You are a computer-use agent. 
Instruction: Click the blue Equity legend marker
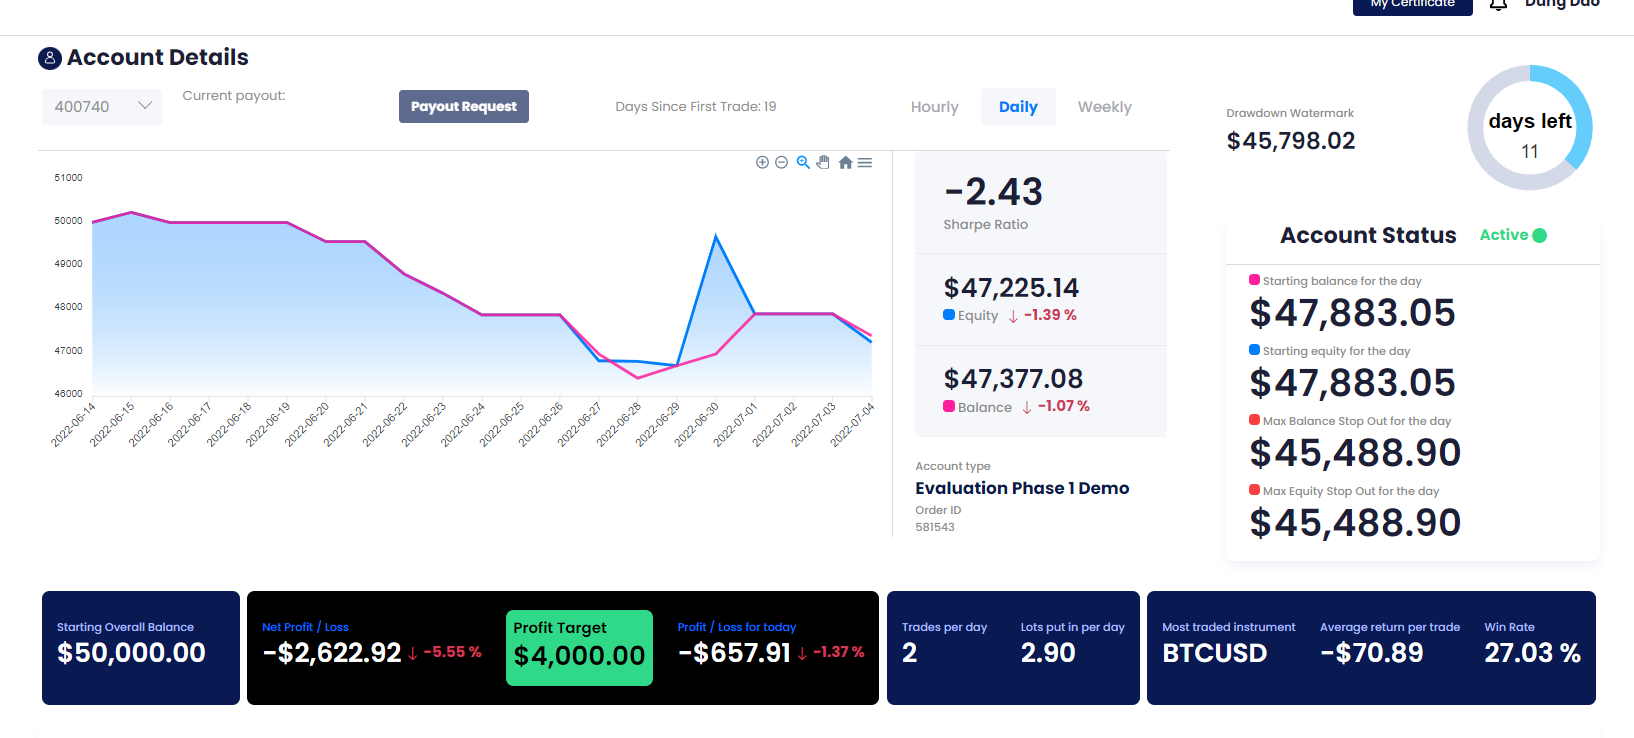[949, 314]
